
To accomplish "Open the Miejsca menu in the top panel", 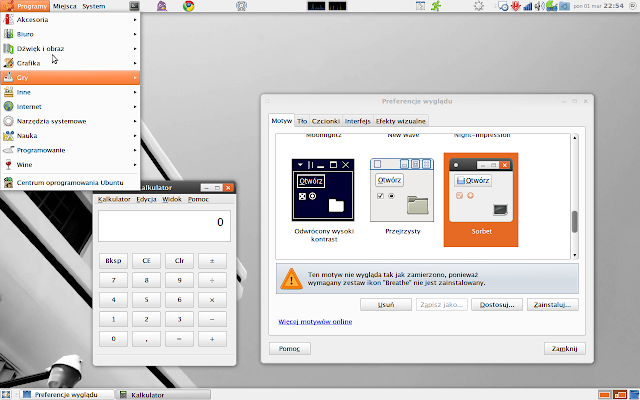I will tap(64, 6).
